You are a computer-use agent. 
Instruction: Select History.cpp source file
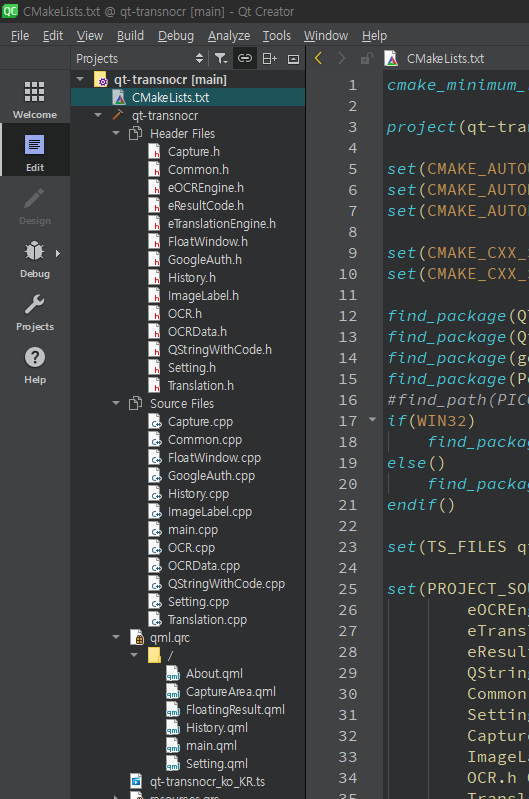(x=198, y=494)
